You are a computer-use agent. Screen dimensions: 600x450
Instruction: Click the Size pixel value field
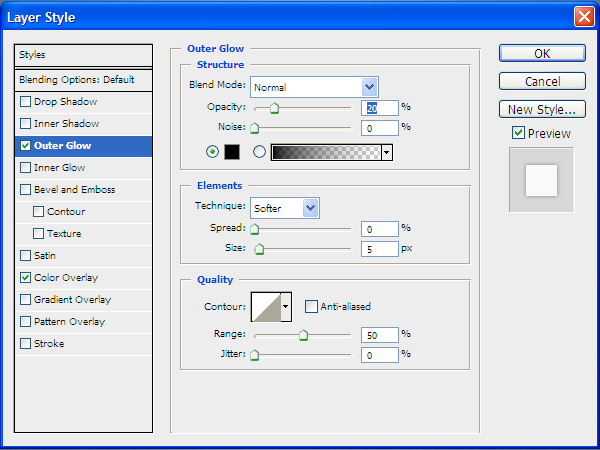(380, 249)
